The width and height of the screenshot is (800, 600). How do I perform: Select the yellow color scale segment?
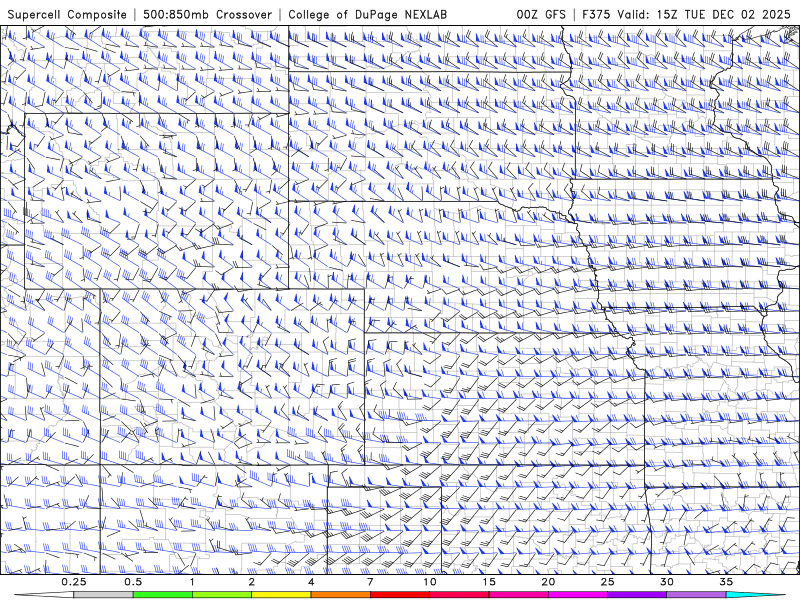(x=281, y=595)
